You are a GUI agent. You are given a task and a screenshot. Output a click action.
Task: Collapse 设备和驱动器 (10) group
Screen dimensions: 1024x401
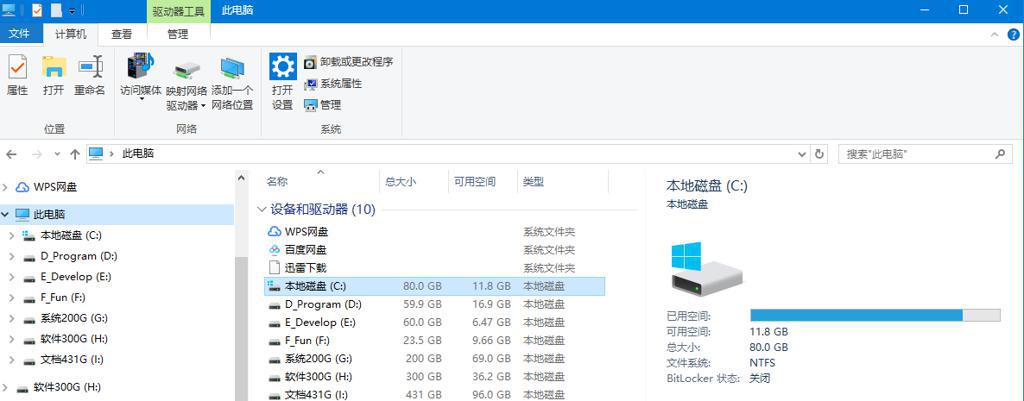[x=261, y=210]
